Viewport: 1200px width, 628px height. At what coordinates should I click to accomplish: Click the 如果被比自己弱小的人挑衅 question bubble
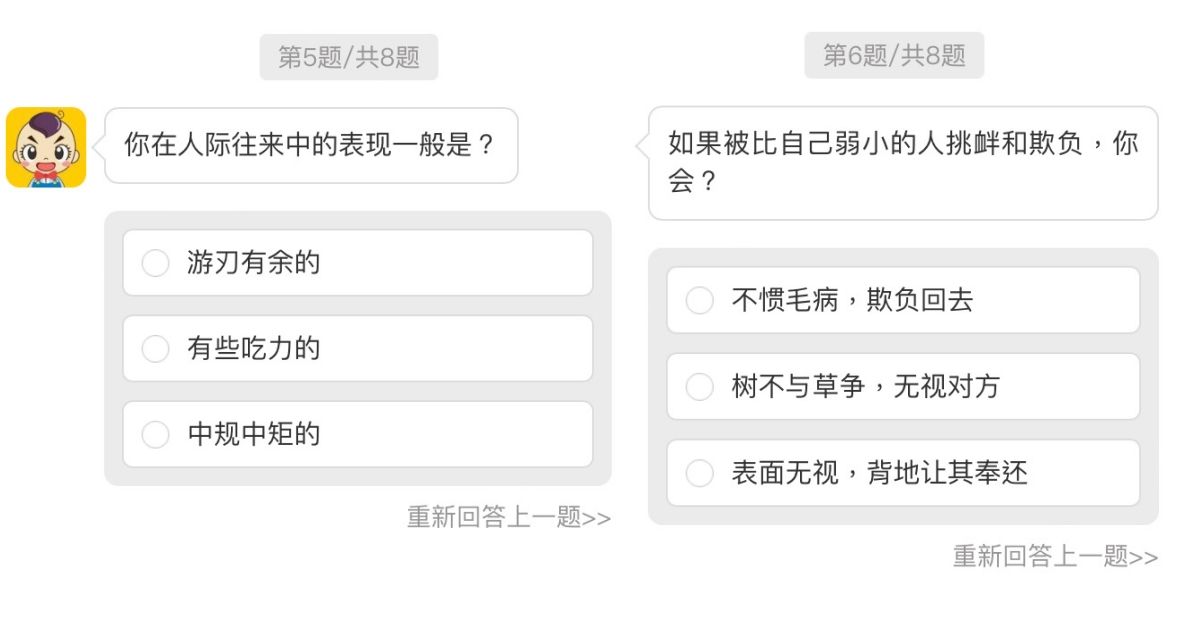click(903, 163)
